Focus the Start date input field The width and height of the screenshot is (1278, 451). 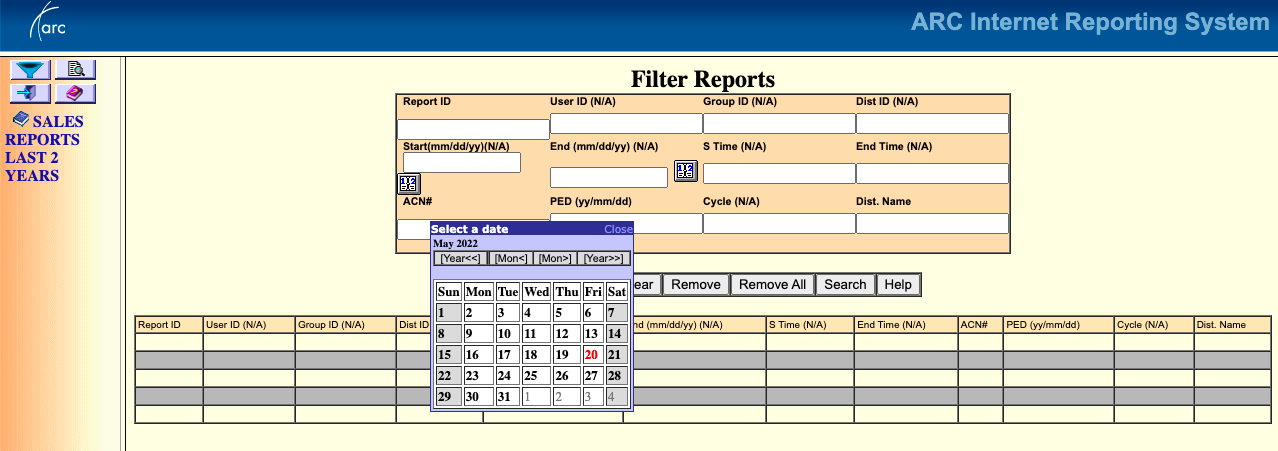[x=461, y=162]
